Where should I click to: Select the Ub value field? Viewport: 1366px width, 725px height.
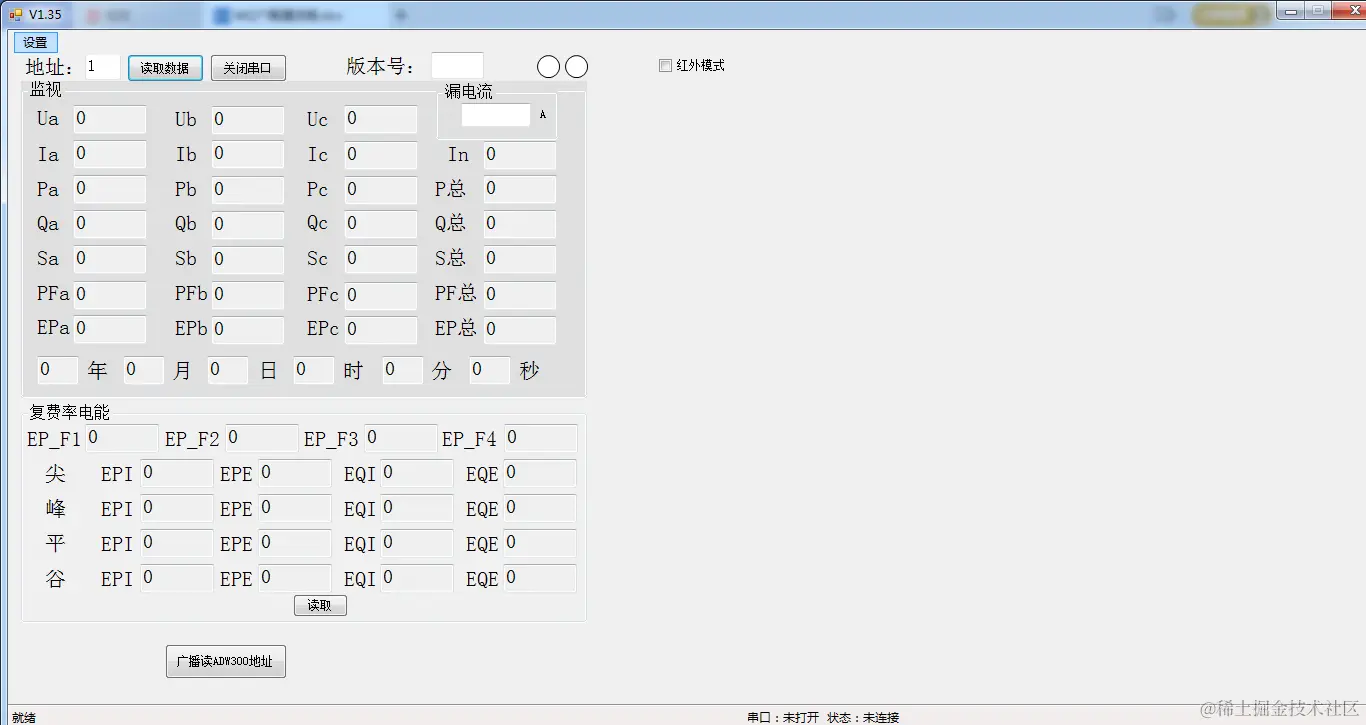pos(248,120)
